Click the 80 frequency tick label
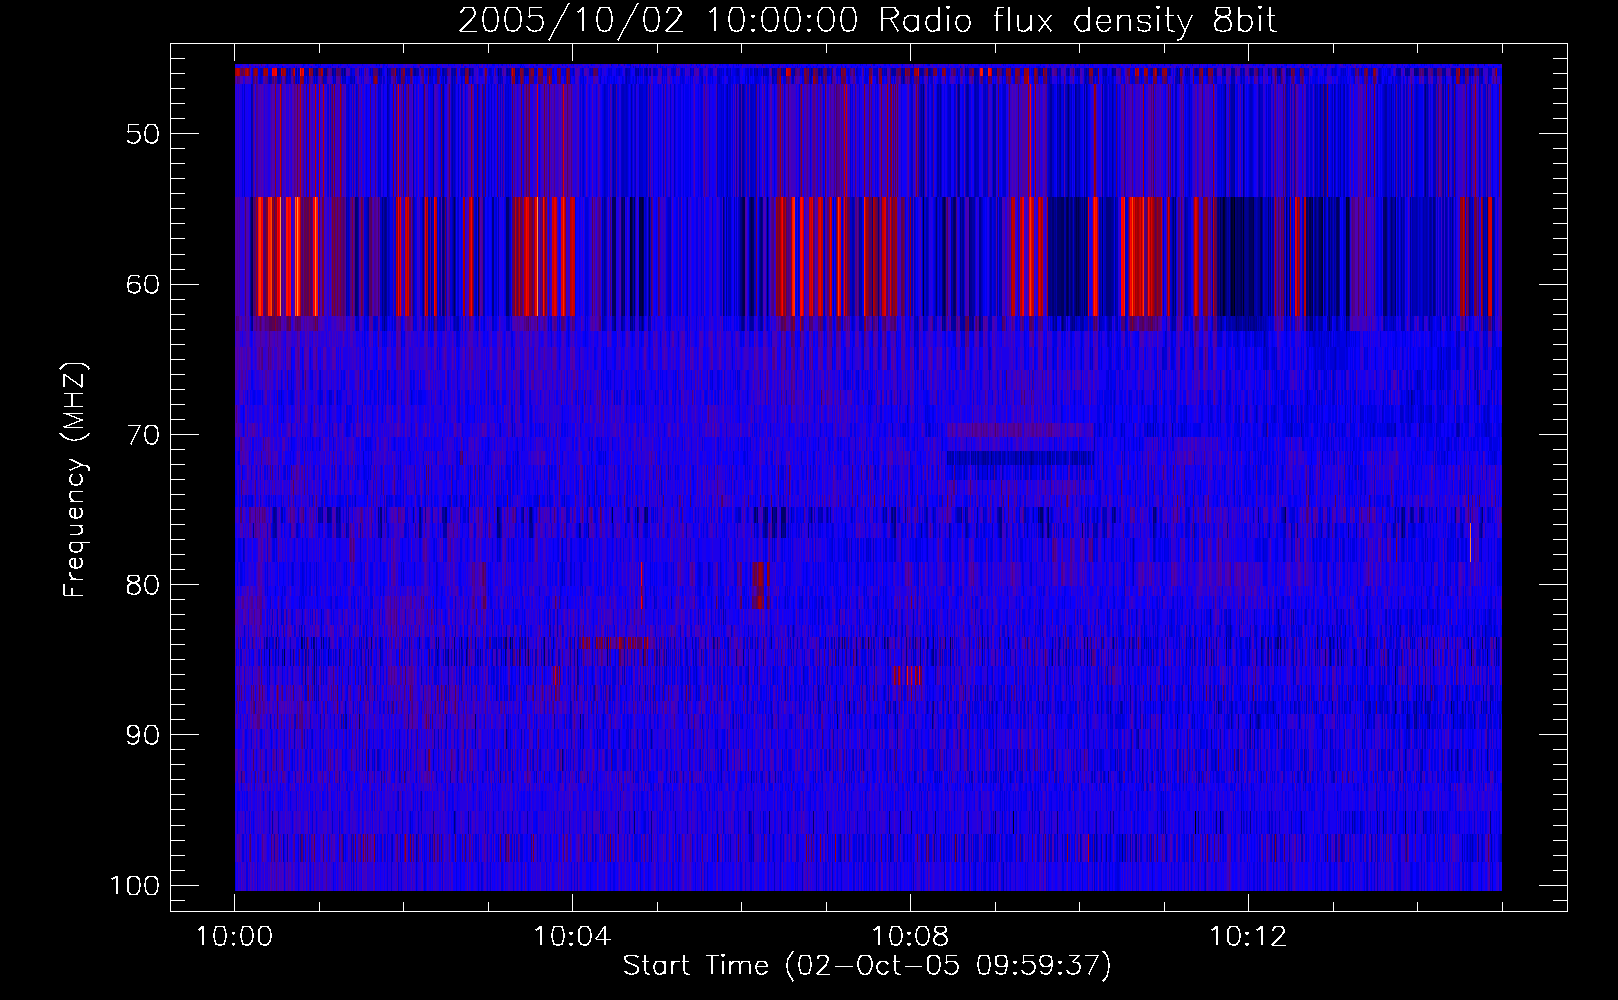1618x1000 pixels. 142,585
